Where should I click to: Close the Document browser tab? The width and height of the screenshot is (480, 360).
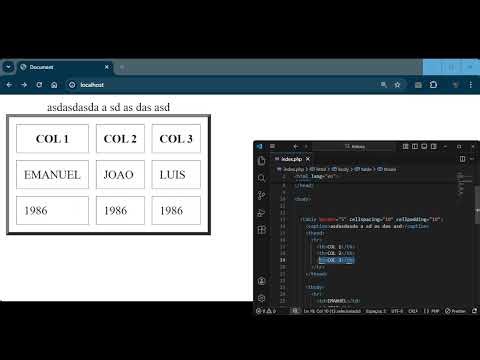click(107, 67)
